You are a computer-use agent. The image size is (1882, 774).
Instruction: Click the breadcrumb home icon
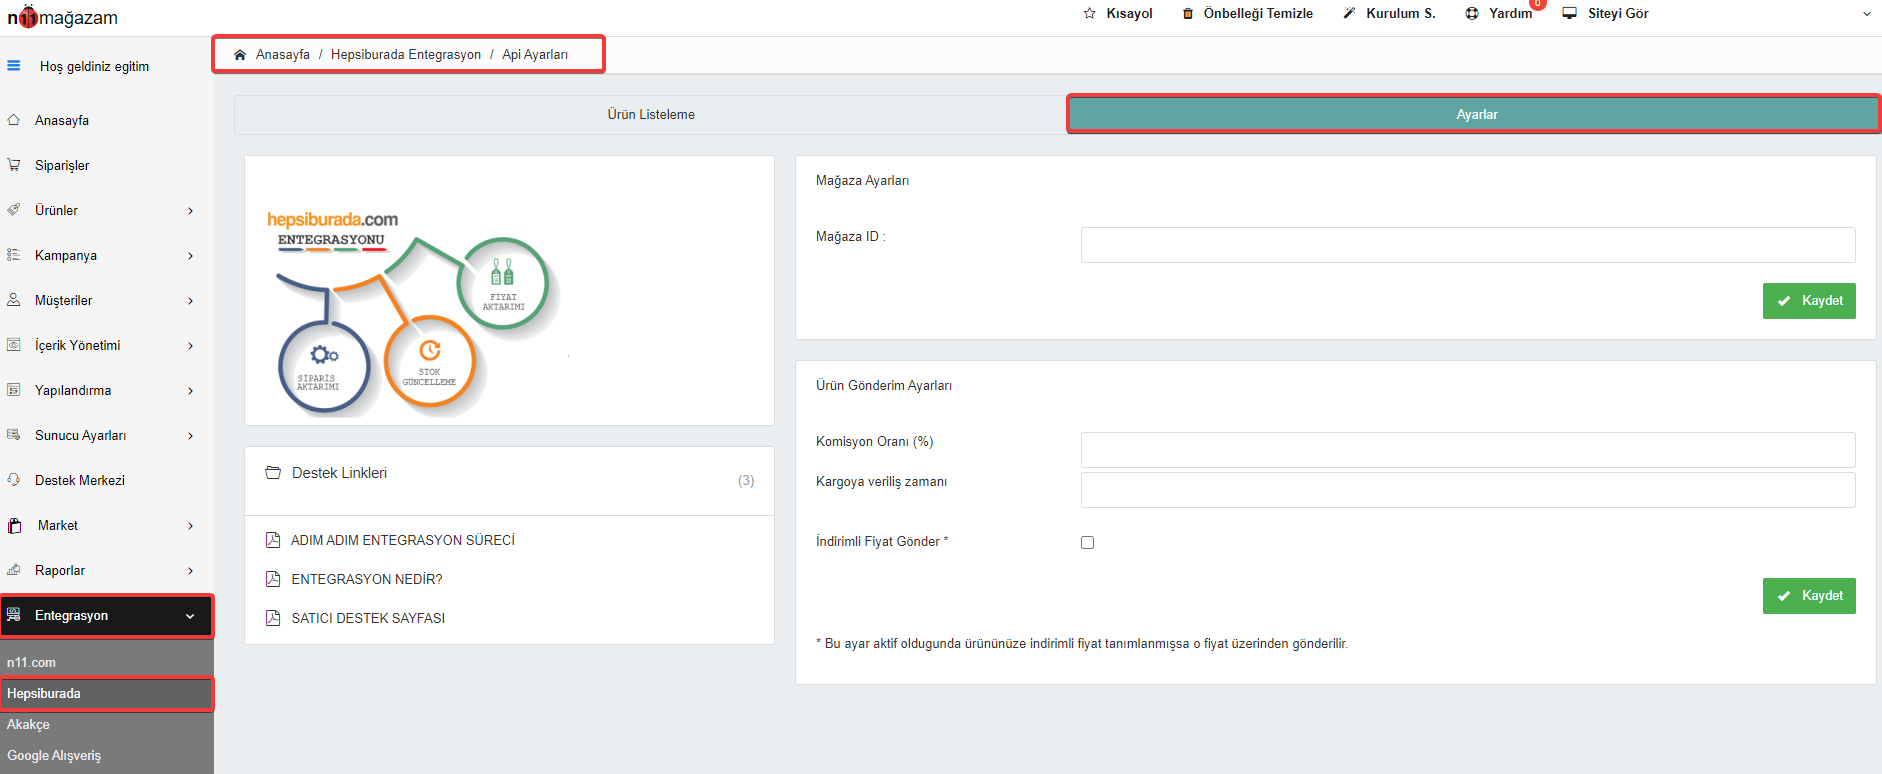pyautogui.click(x=240, y=55)
